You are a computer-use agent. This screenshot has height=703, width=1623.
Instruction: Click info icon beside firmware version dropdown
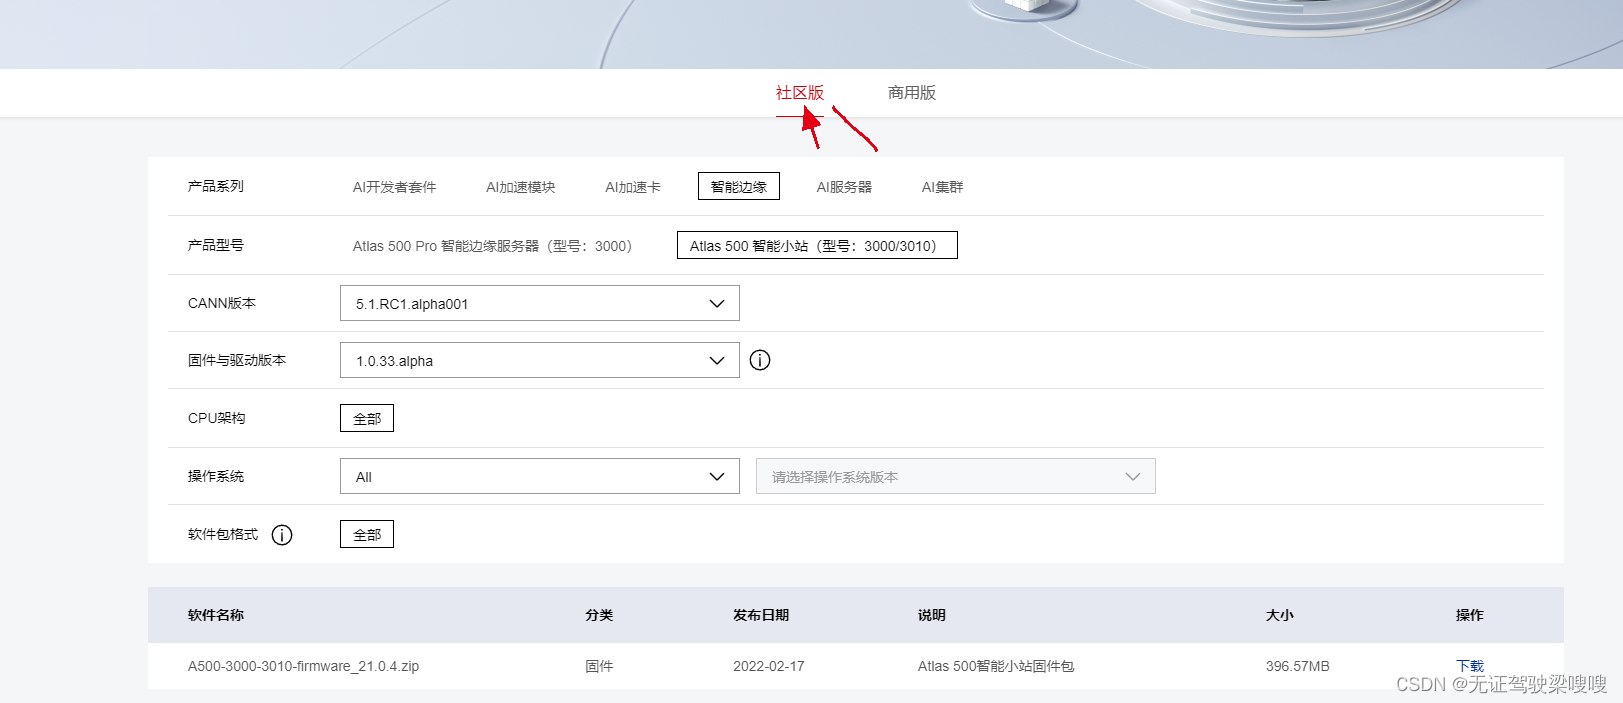pos(760,360)
